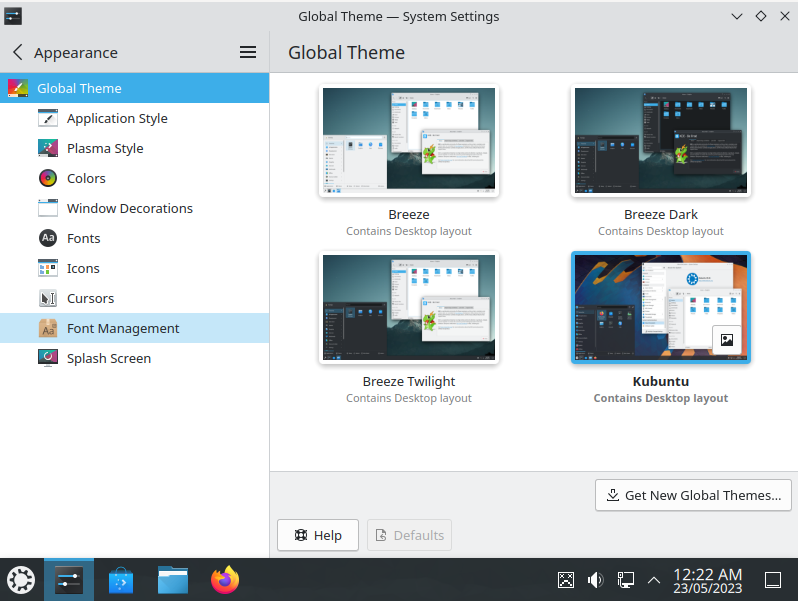Click the wallpaper image icon on Kubuntu preview
Screen dimensions: 798x601
pyautogui.click(x=727, y=339)
